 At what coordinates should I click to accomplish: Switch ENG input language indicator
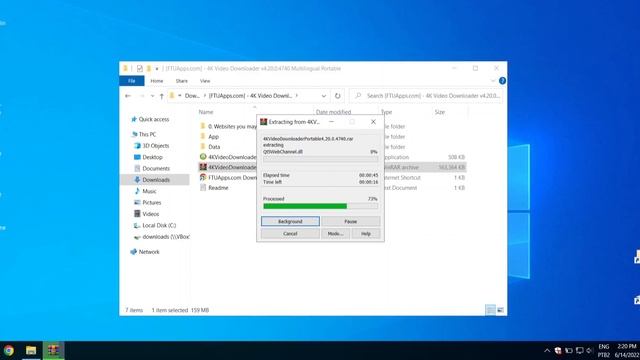tap(604, 351)
